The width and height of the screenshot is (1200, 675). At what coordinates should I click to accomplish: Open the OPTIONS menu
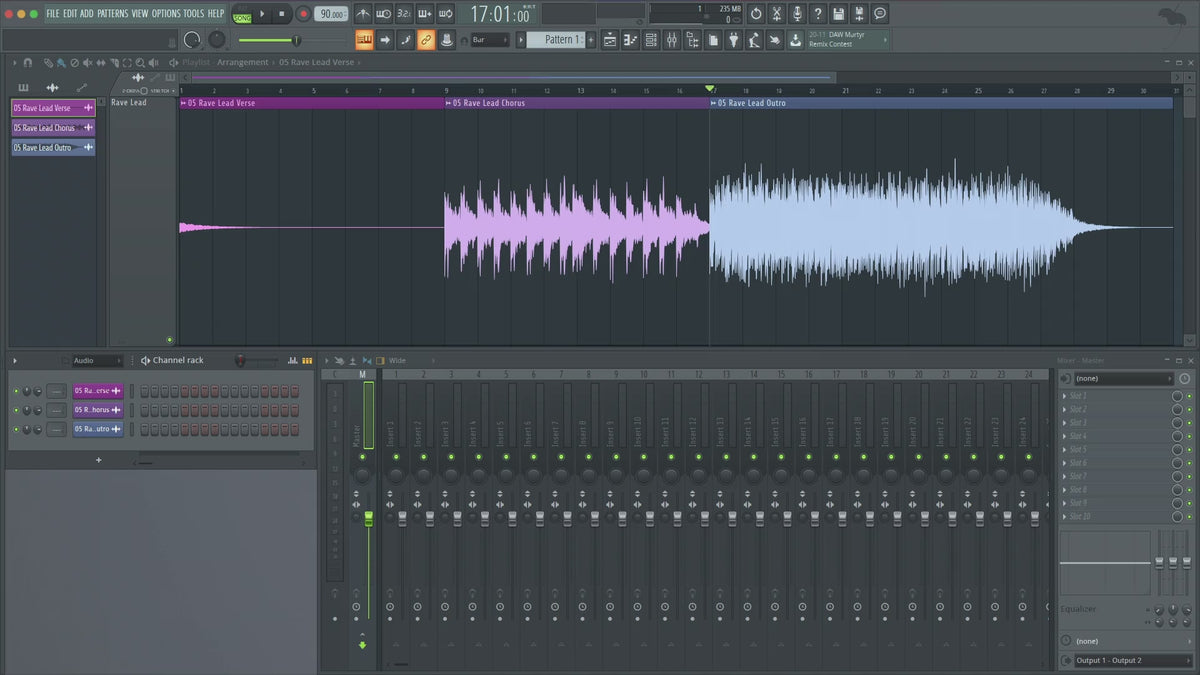pyautogui.click(x=165, y=14)
